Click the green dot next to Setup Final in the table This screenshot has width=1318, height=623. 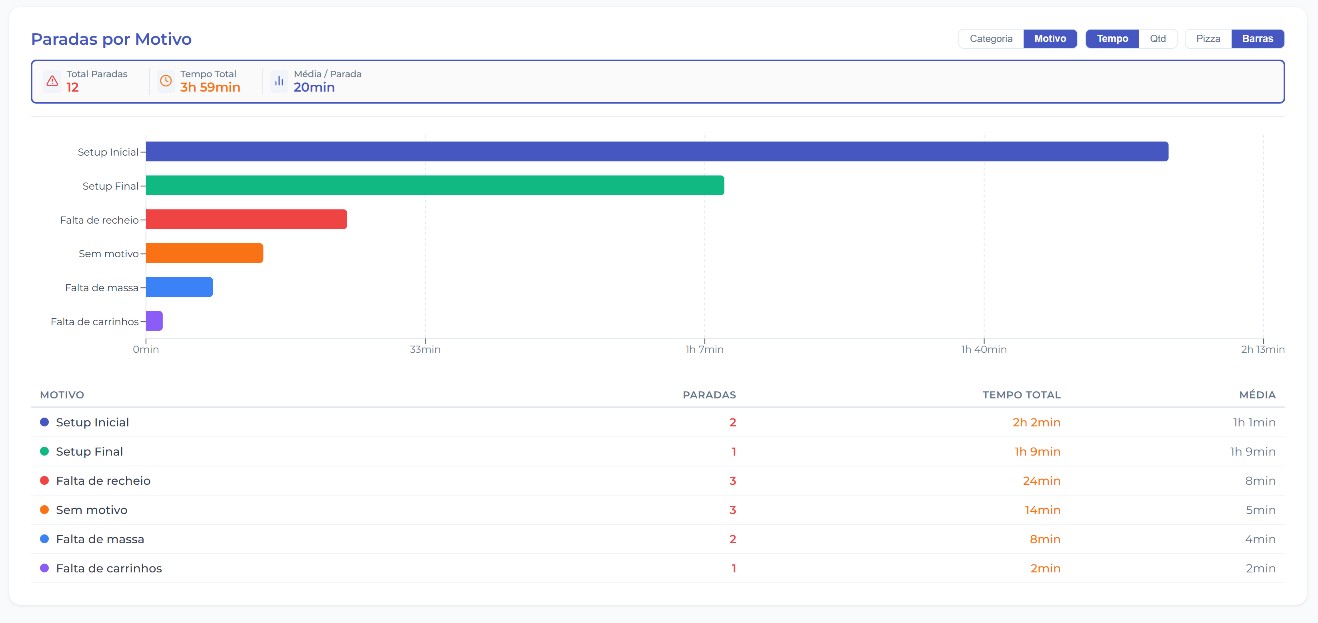[44, 452]
